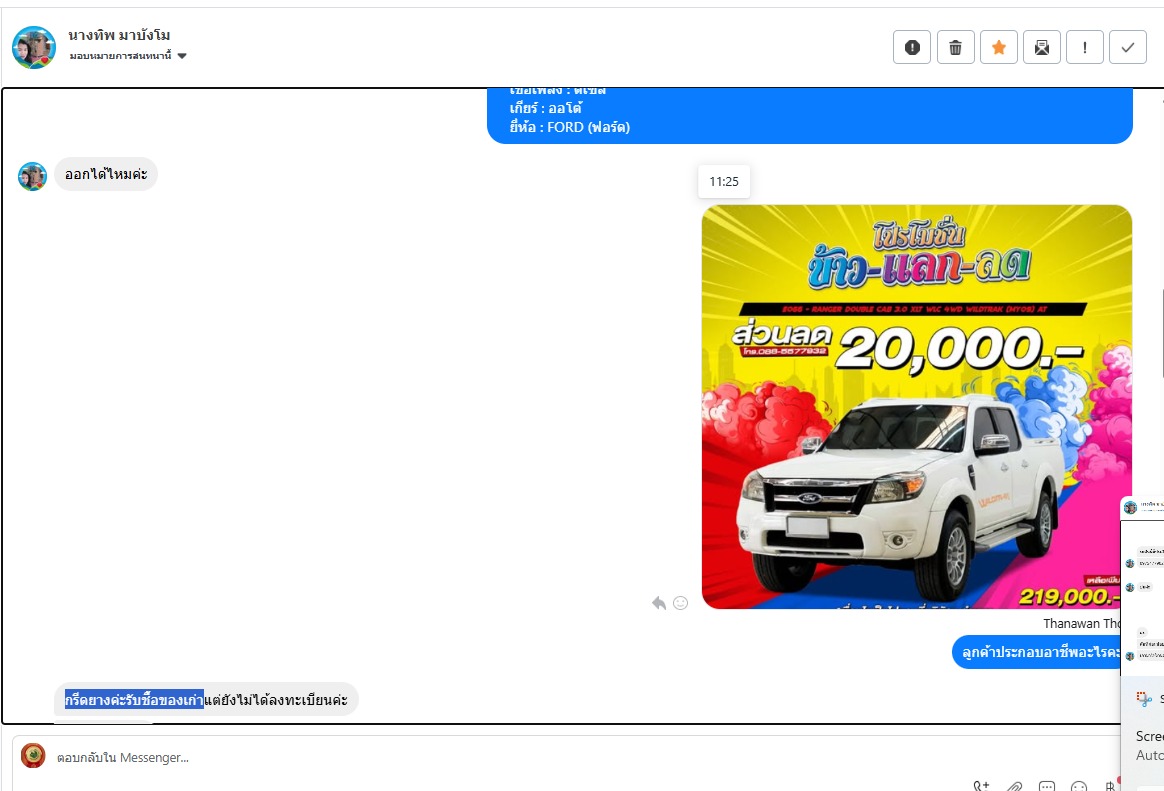Open saved replies speech bubble icon

(x=1047, y=786)
